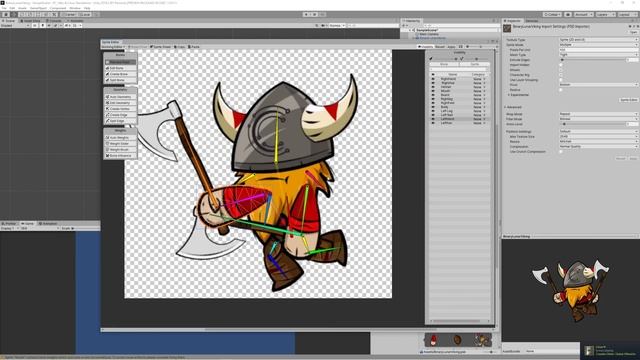This screenshot has height=360, width=640.
Task: Click the Visibility button in Sprite Editor
Action: point(426,47)
